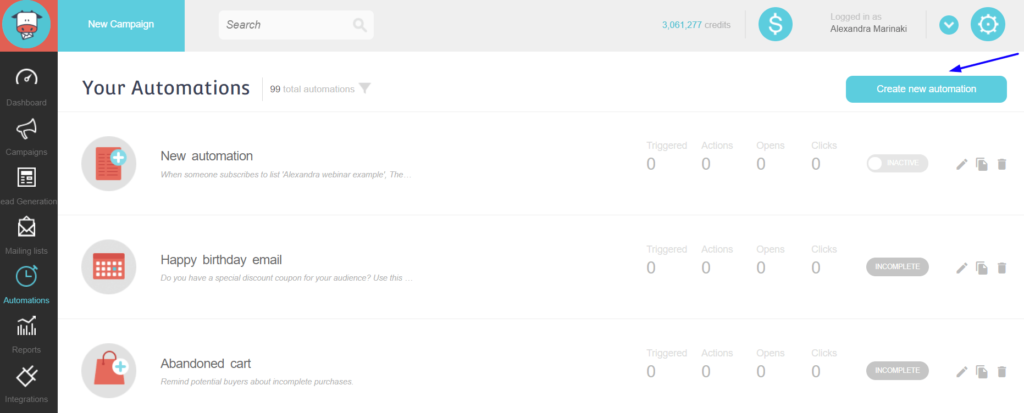Click Happy birthday email's description text
The height and width of the screenshot is (413, 1024).
tap(287, 278)
